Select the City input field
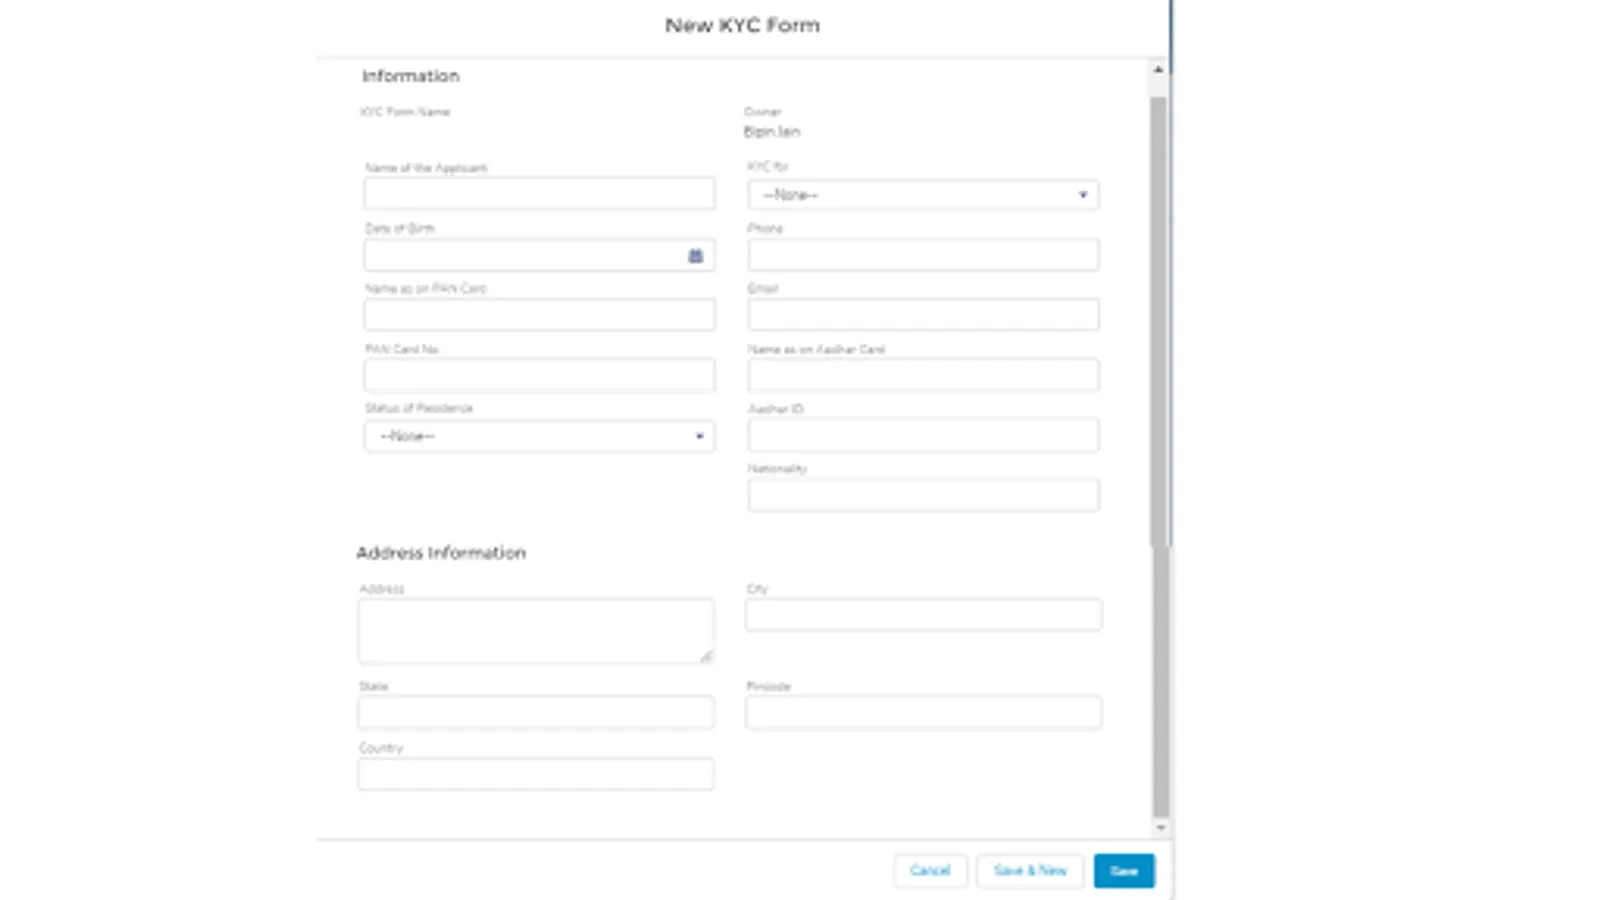 click(x=923, y=615)
